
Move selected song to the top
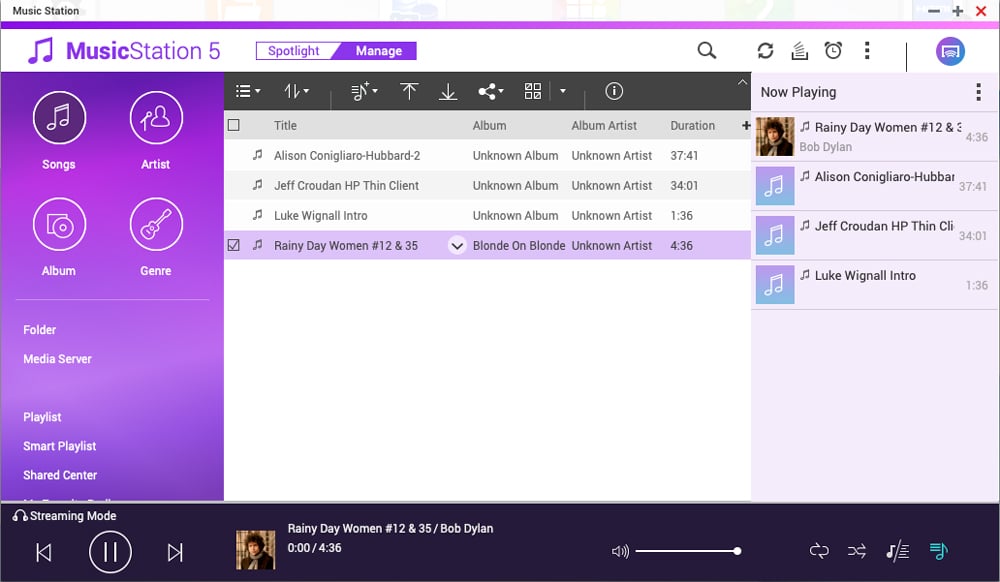click(x=409, y=91)
